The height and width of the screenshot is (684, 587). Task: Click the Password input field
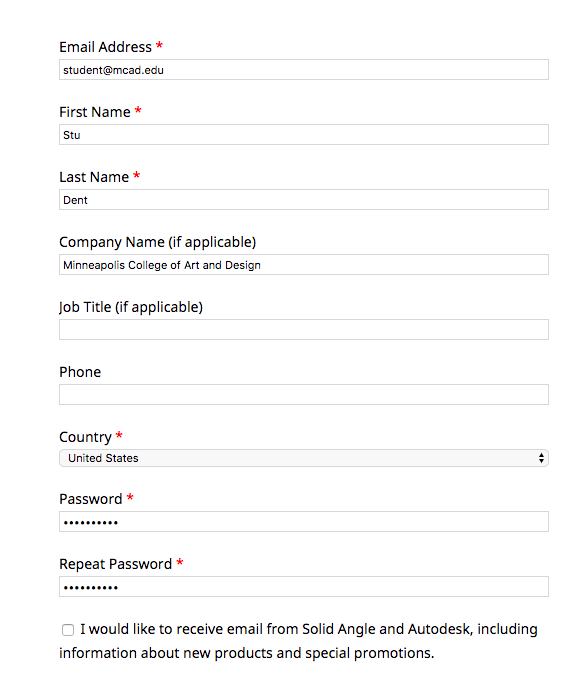point(304,522)
